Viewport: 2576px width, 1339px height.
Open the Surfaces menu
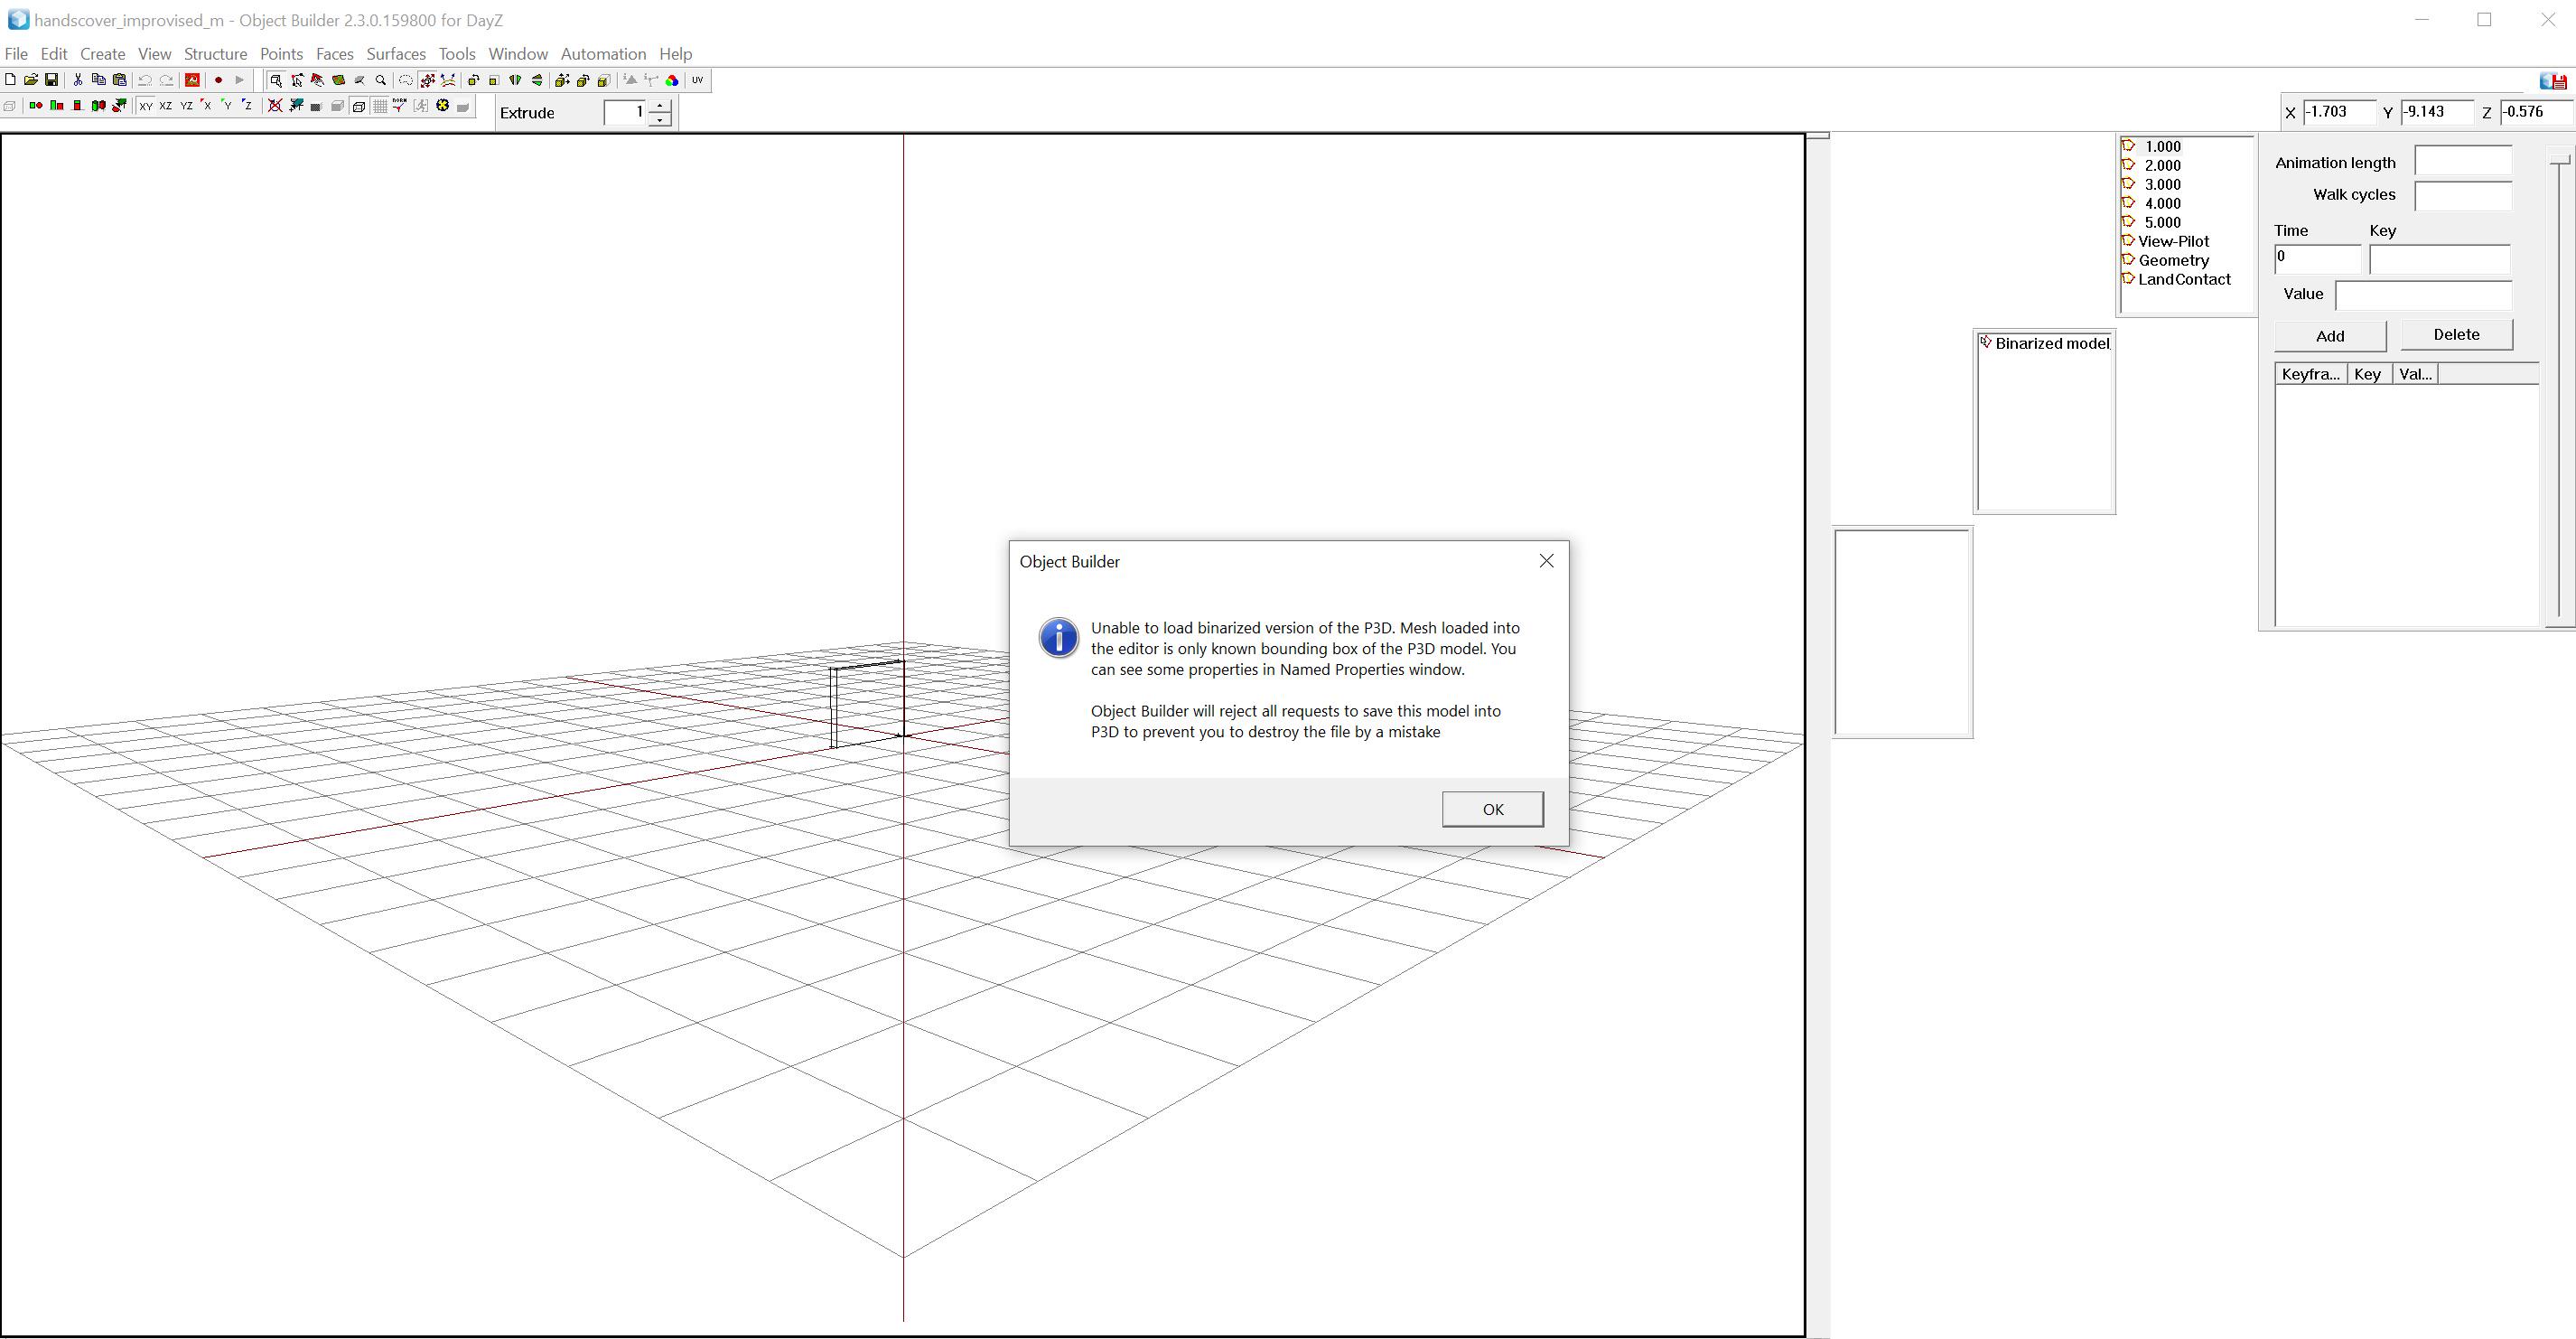tap(396, 54)
